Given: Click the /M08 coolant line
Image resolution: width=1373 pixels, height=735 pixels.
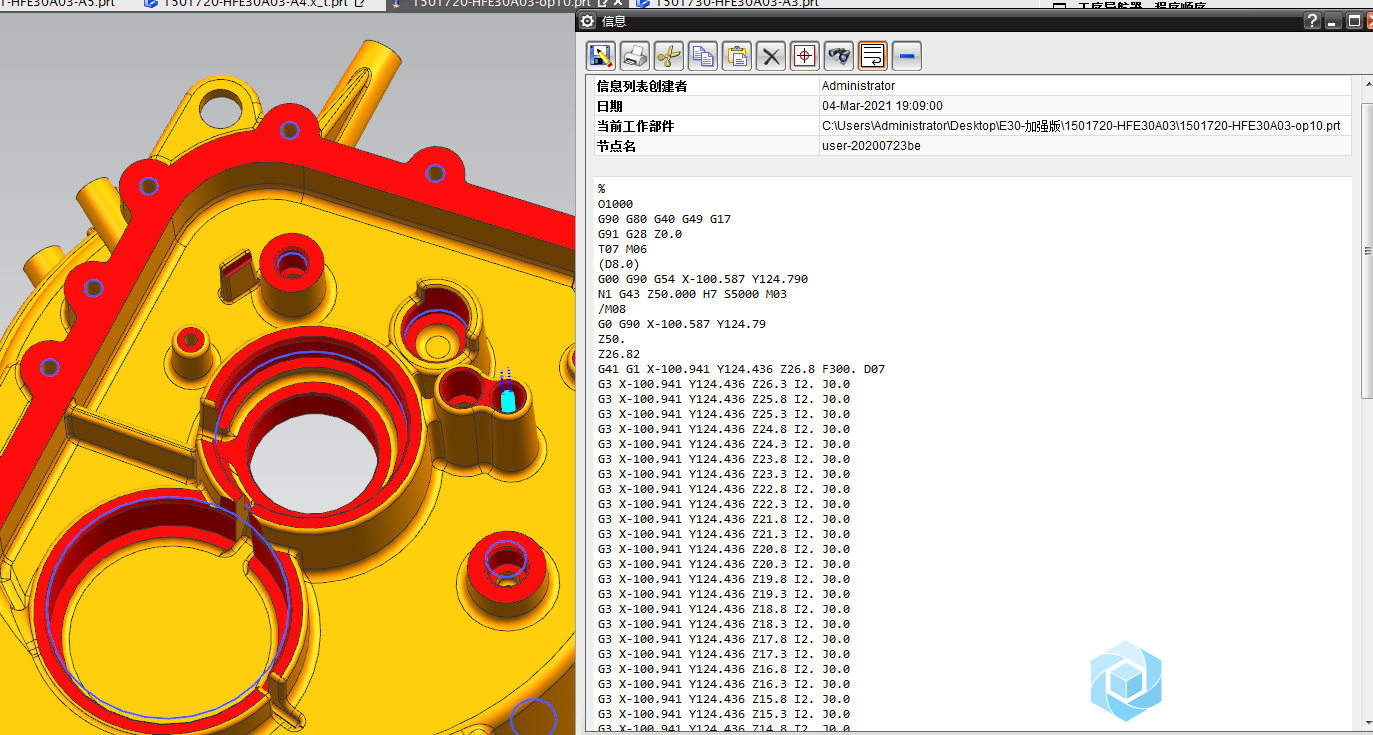Looking at the screenshot, I should (611, 309).
